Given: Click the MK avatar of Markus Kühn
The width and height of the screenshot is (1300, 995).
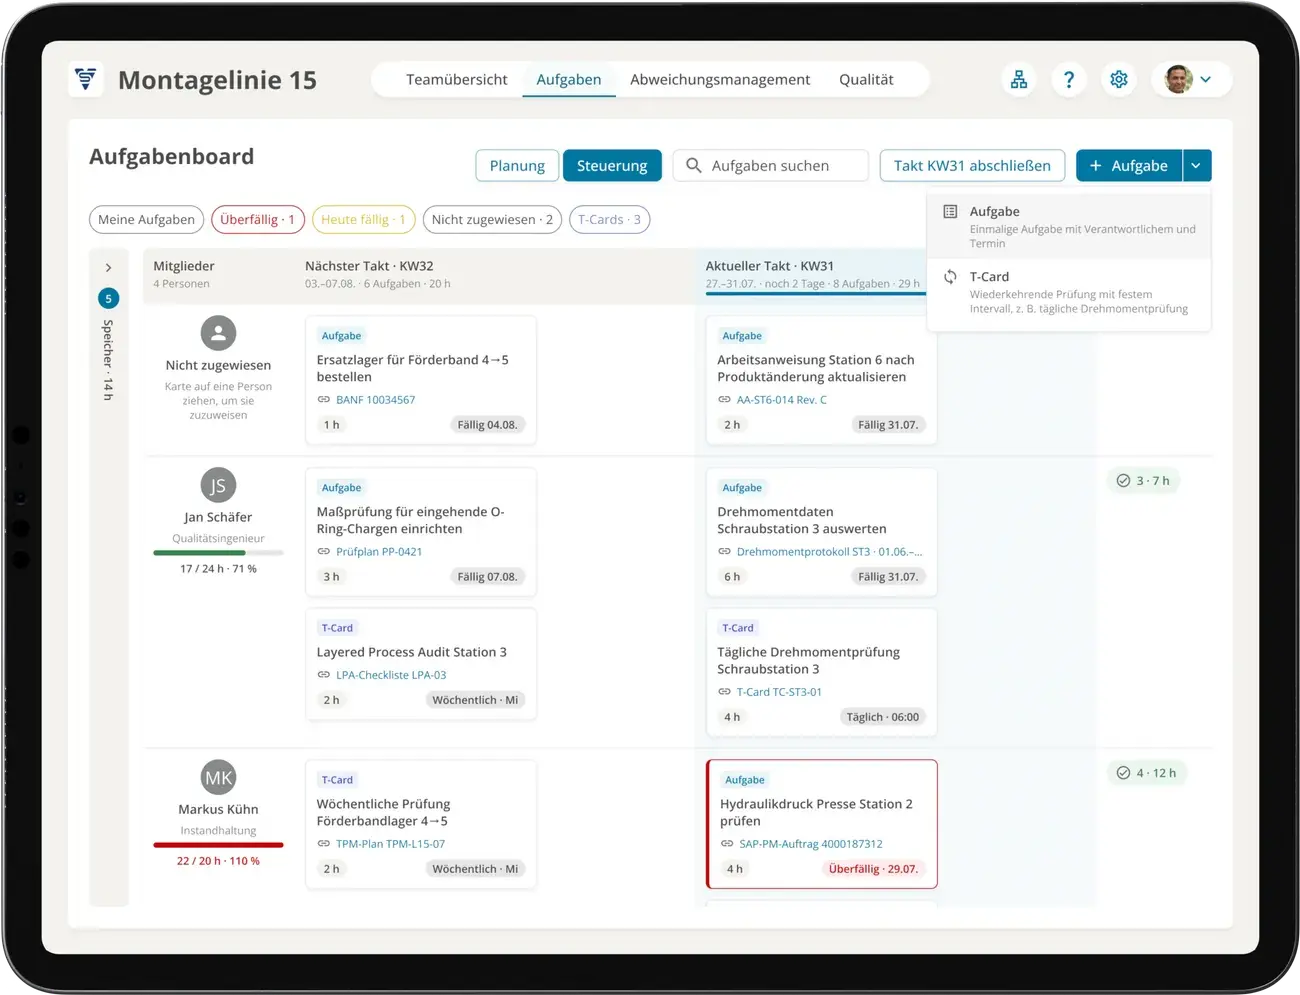Looking at the screenshot, I should pyautogui.click(x=218, y=777).
